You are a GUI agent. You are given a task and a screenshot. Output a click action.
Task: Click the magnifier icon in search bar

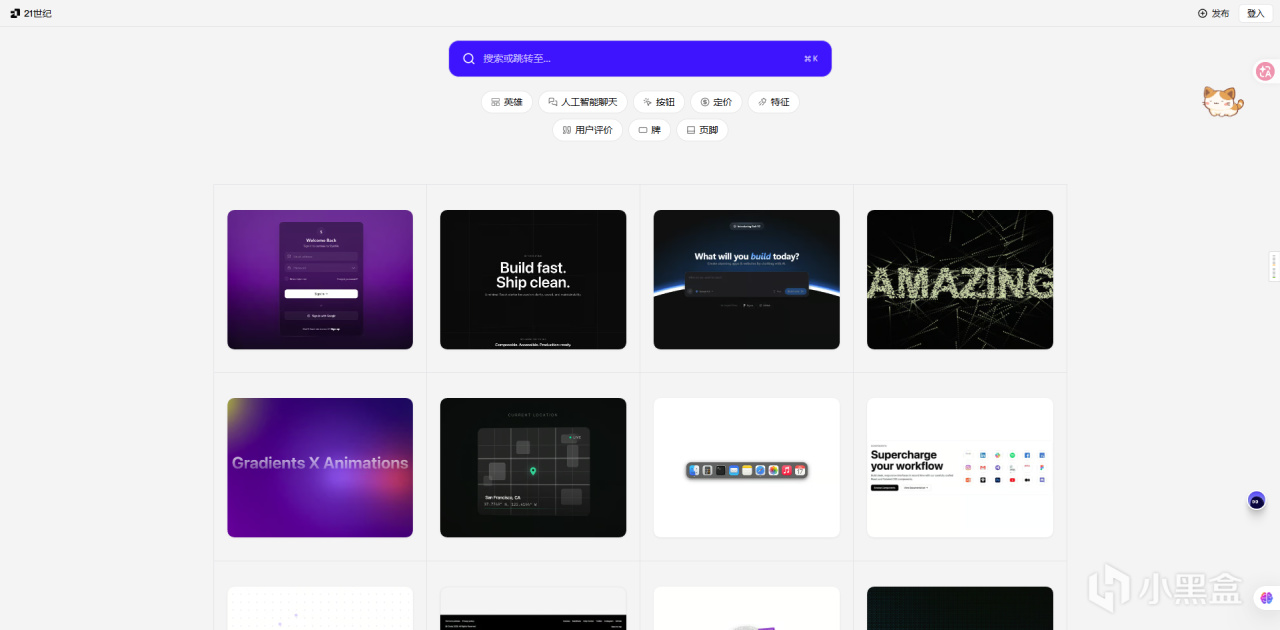(x=469, y=58)
